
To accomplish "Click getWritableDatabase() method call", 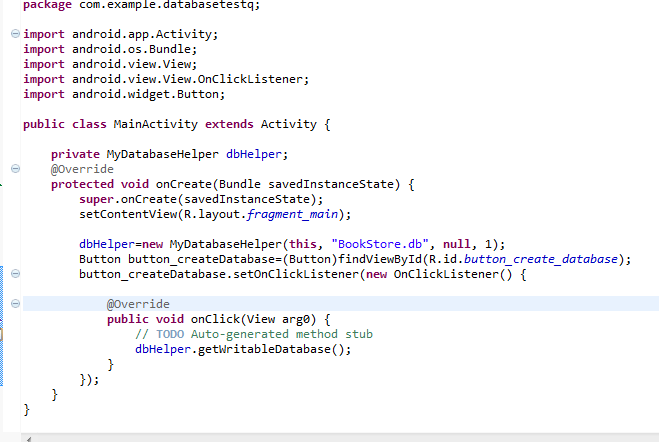I will 271,349.
